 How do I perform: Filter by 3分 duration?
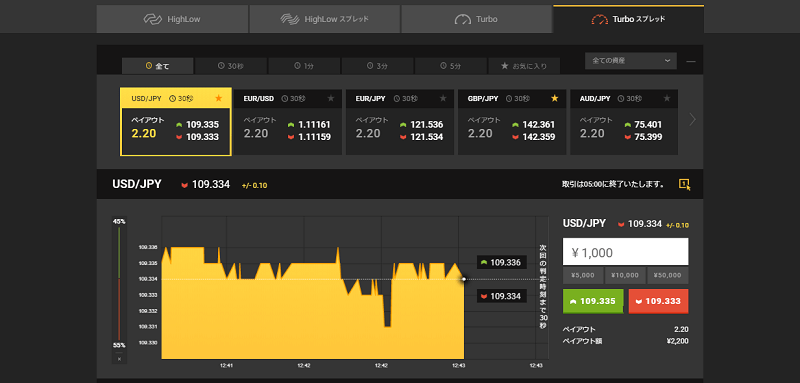coord(378,66)
